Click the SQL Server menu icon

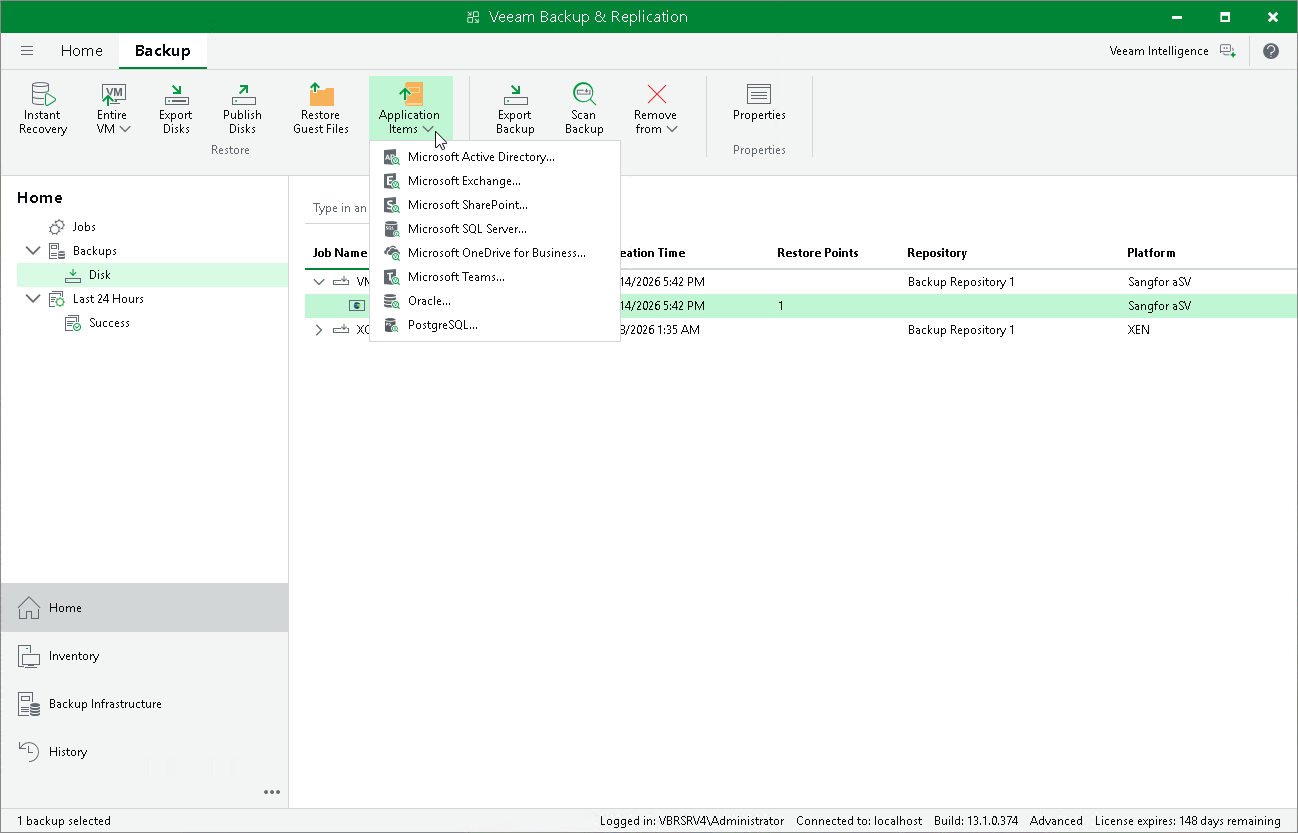(391, 229)
